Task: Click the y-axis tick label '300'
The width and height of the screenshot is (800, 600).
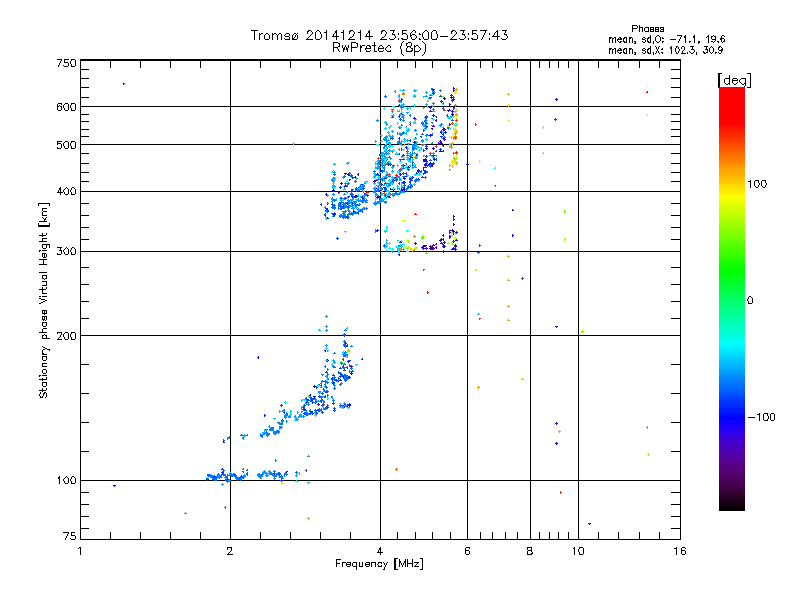Action: click(x=66, y=251)
